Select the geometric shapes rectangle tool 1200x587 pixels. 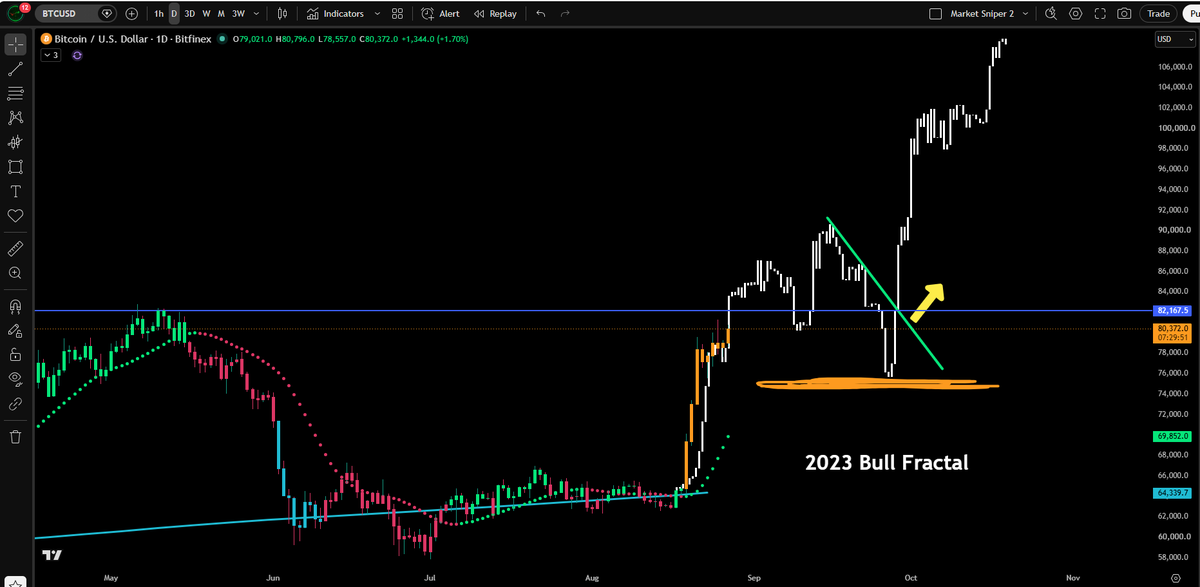(x=16, y=167)
